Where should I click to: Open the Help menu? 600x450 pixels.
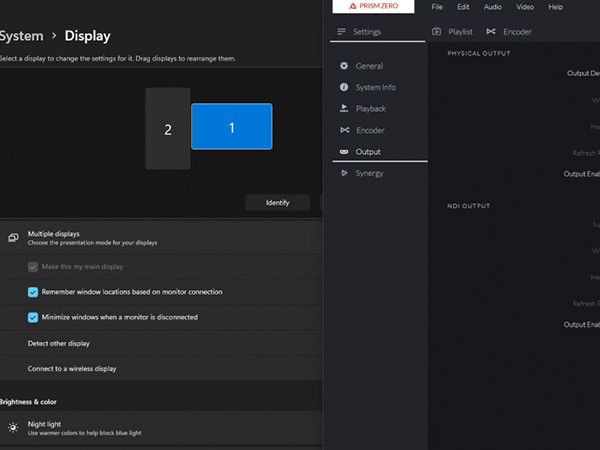(555, 7)
